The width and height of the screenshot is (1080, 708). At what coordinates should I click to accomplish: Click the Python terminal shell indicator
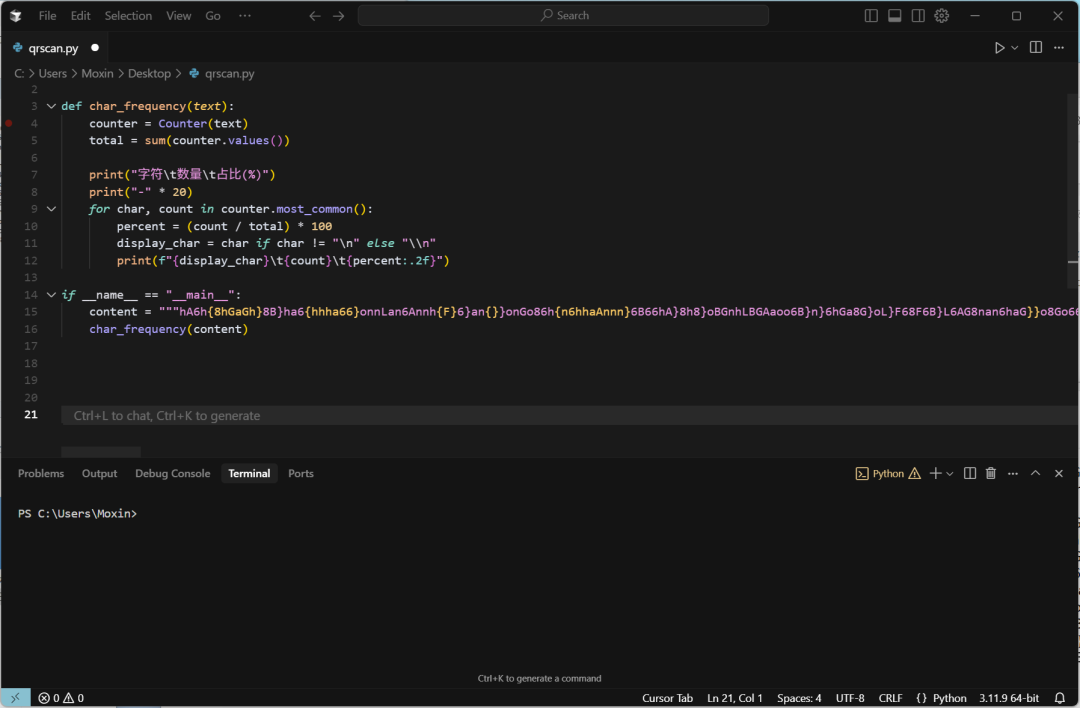tap(880, 474)
